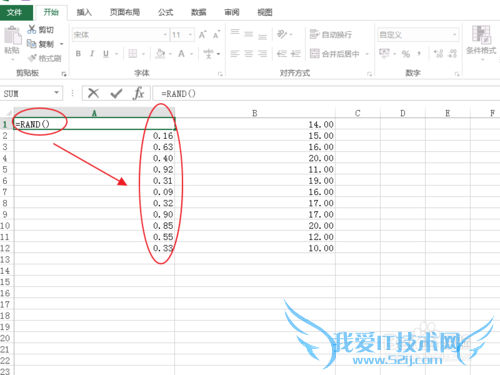Open Number group dialog launcher
Image resolution: width=500 pixels, height=375 pixels.
click(457, 74)
